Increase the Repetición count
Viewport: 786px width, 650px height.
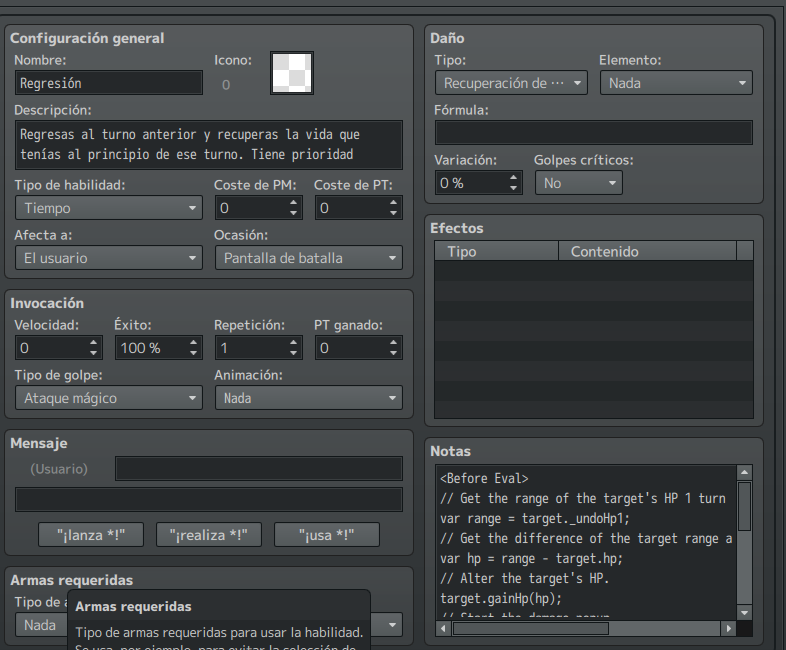pyautogui.click(x=294, y=342)
